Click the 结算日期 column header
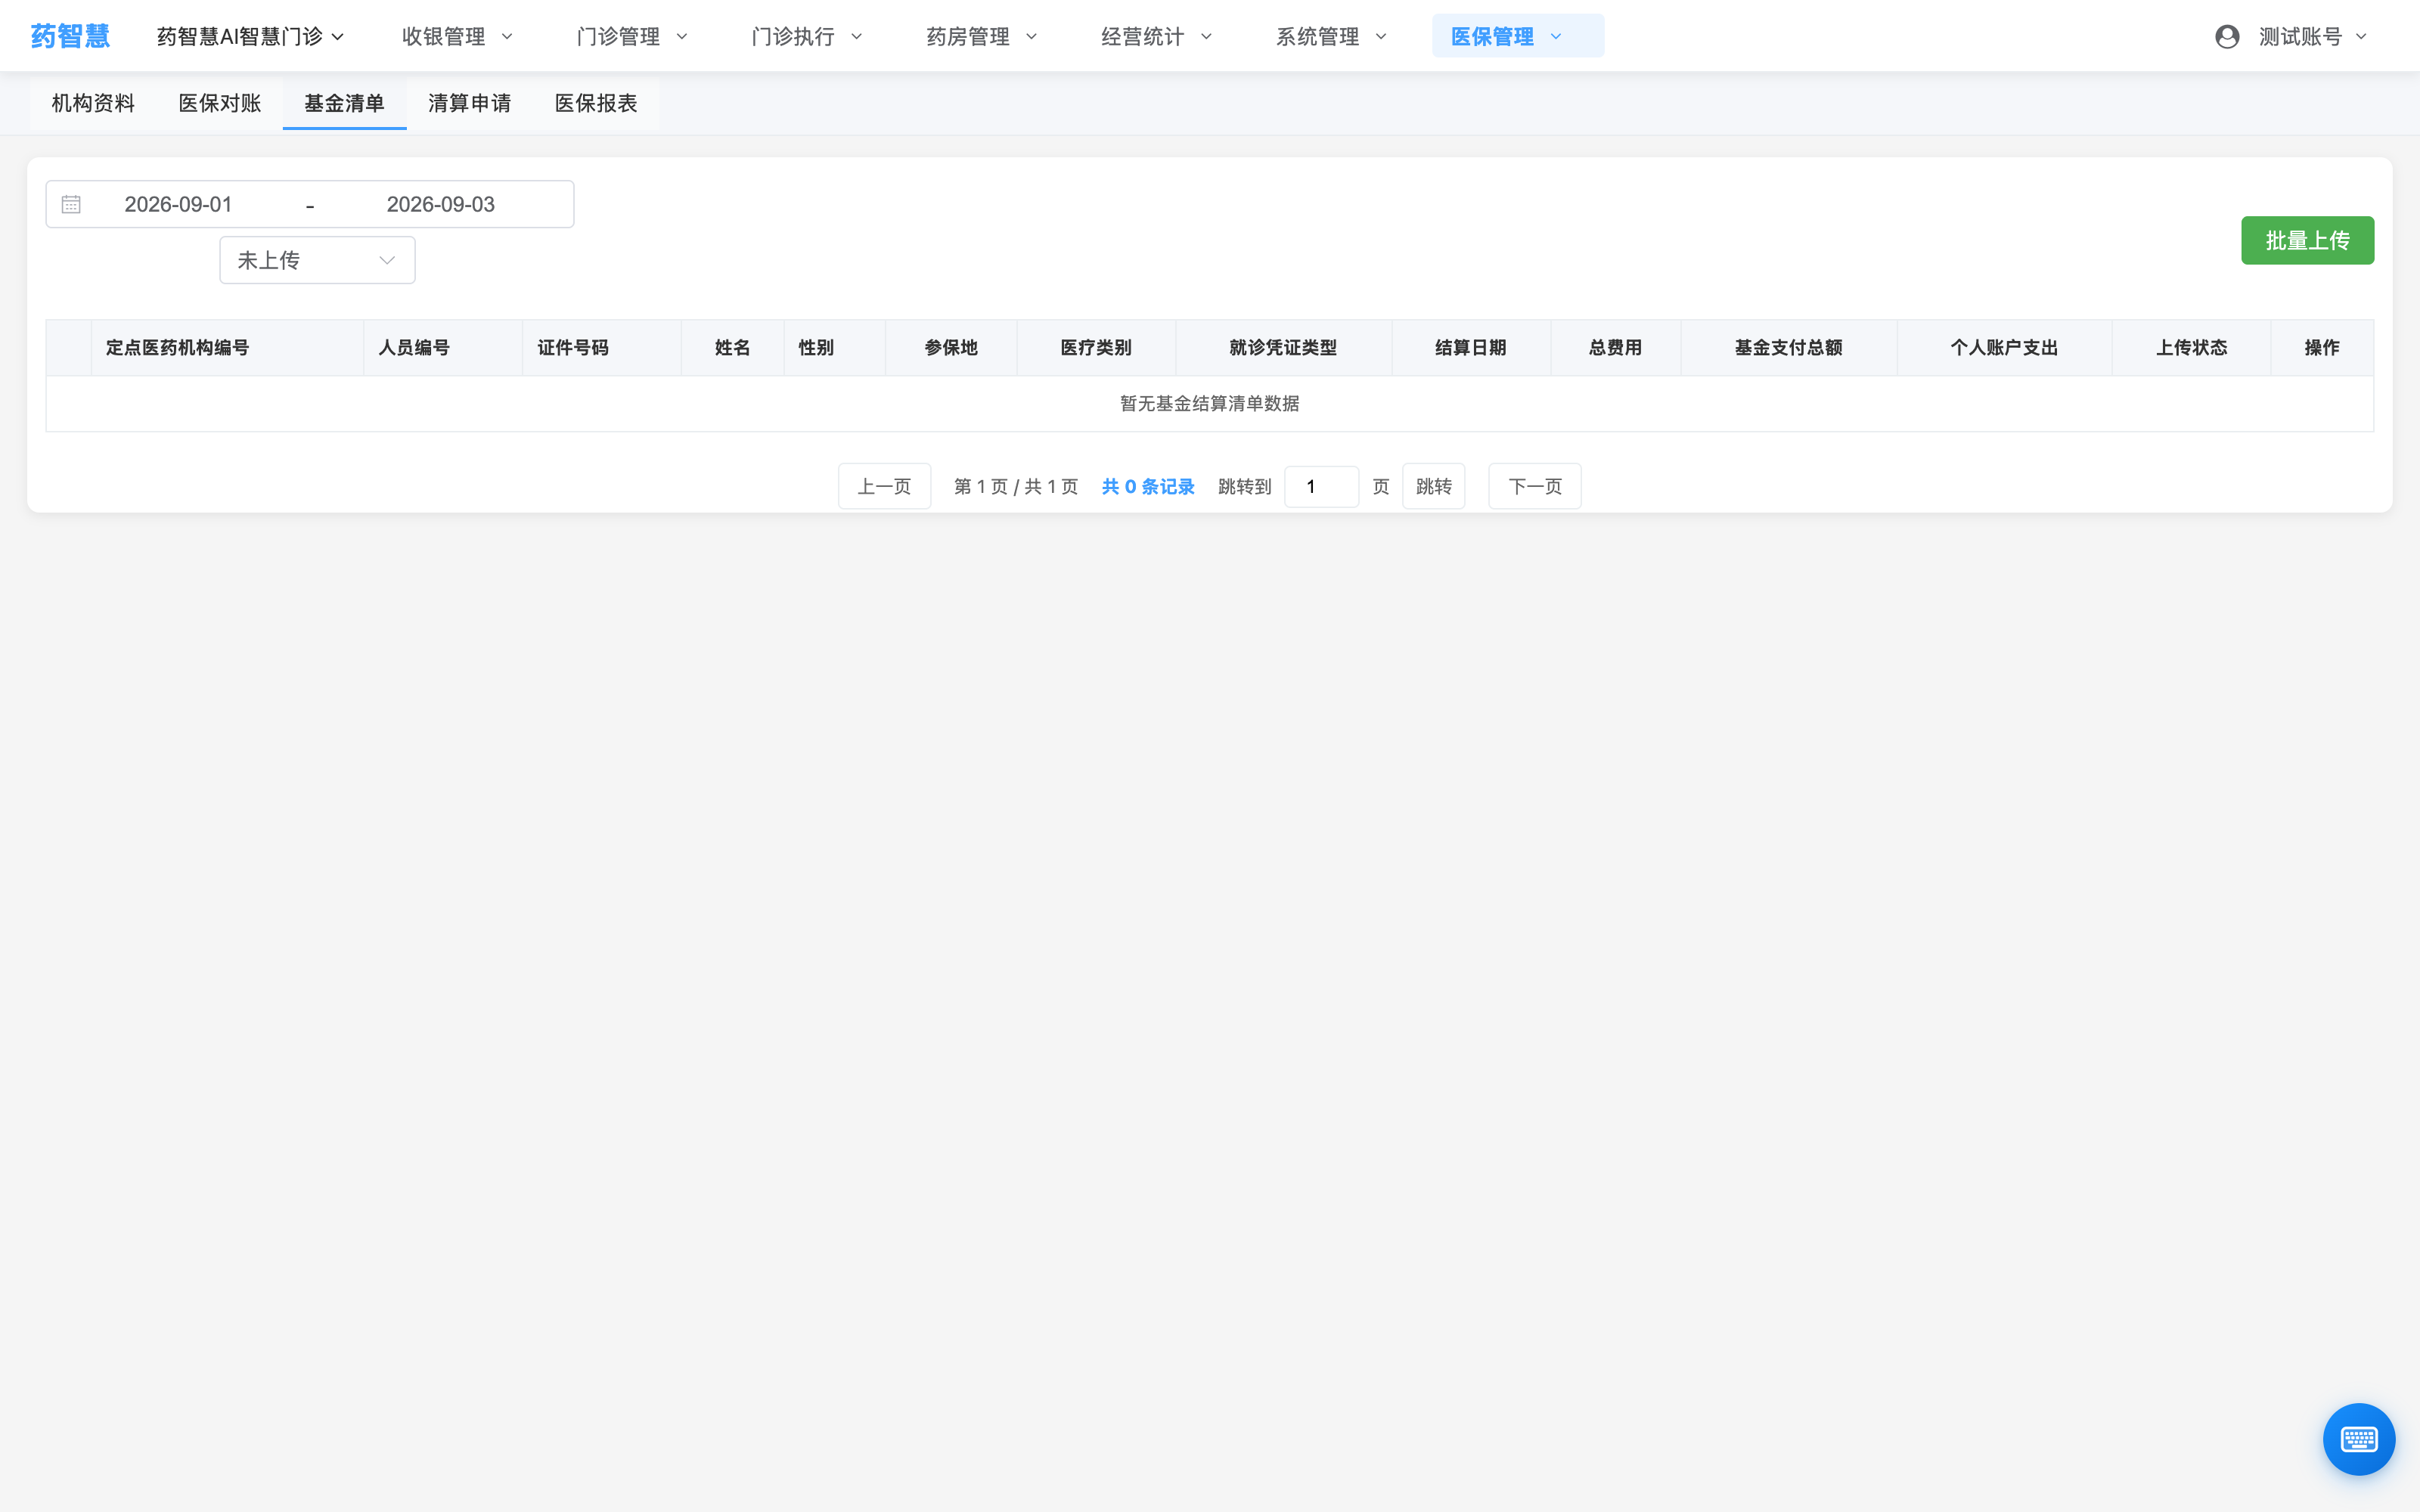 pos(1471,348)
